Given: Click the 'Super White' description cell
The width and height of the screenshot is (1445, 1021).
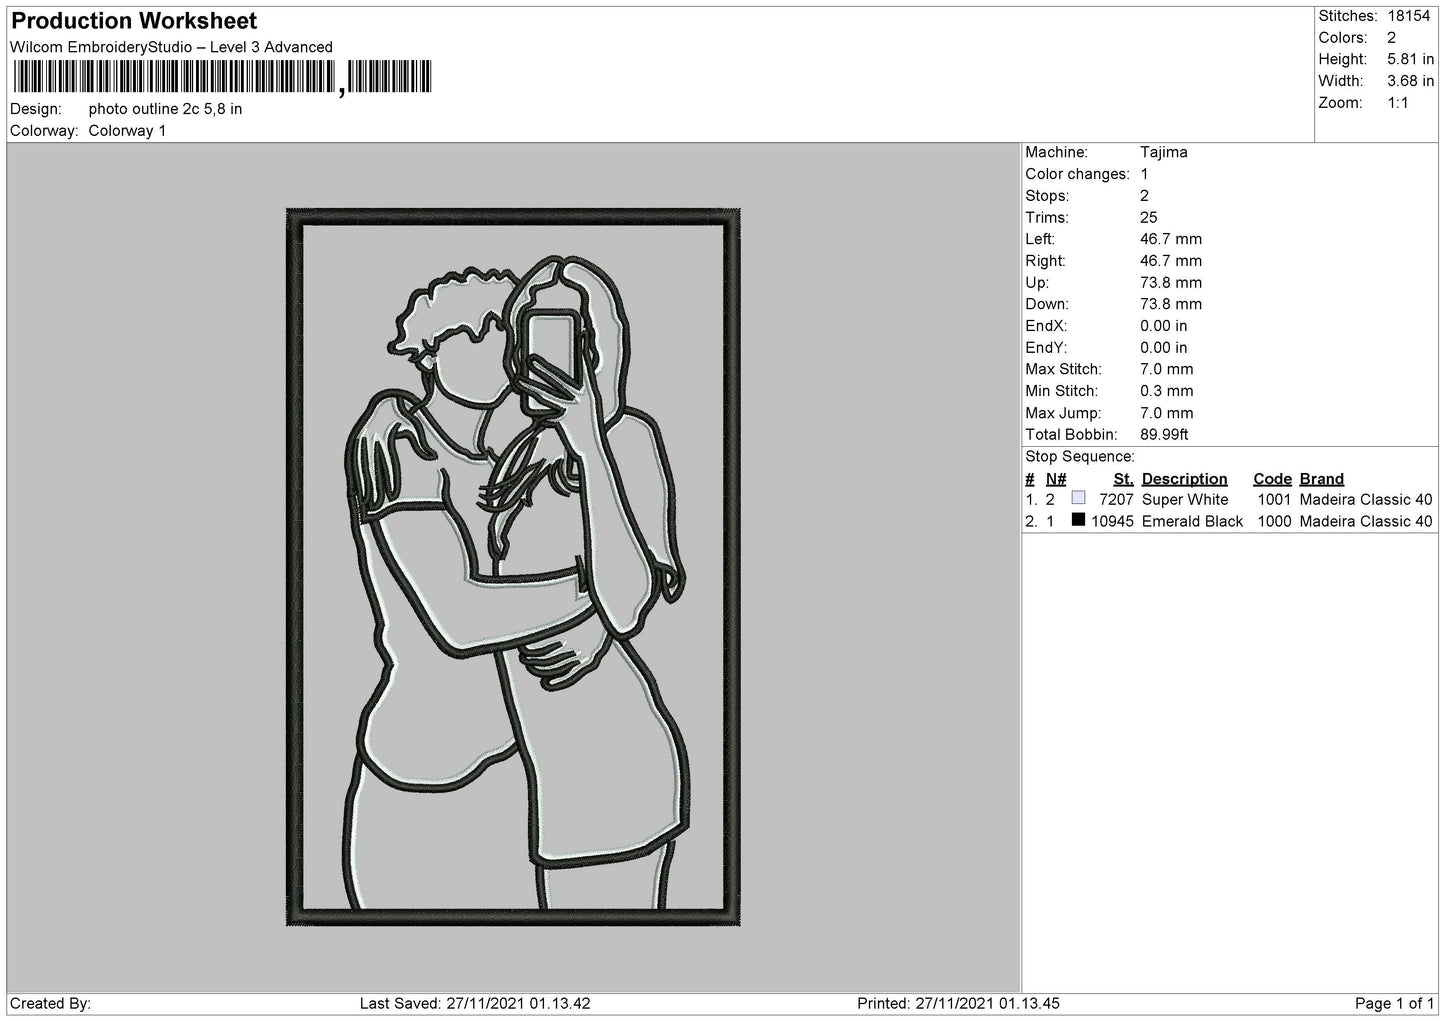Looking at the screenshot, I should 1185,500.
